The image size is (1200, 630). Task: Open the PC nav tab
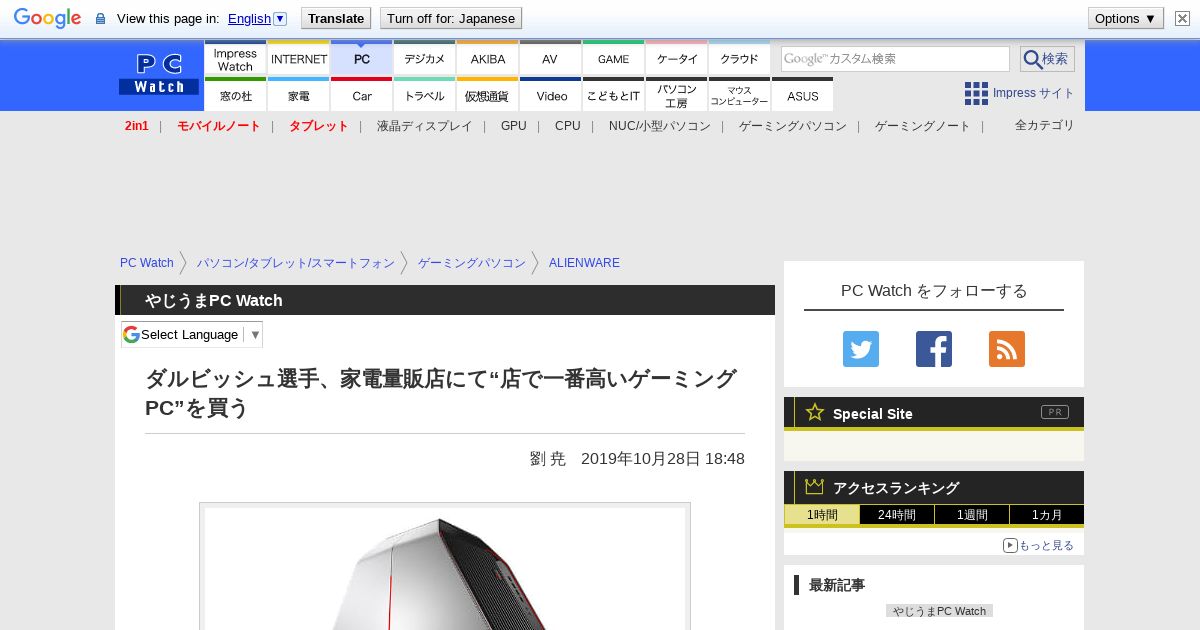coord(362,59)
